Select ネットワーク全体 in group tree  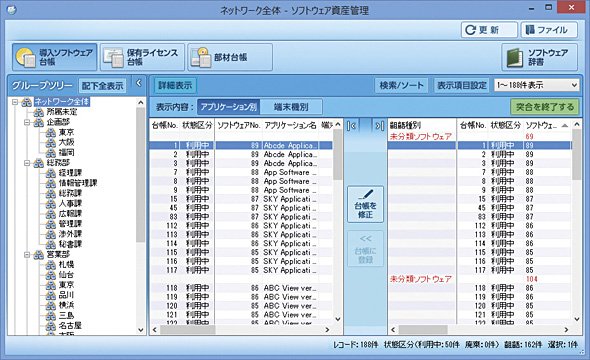[62, 102]
